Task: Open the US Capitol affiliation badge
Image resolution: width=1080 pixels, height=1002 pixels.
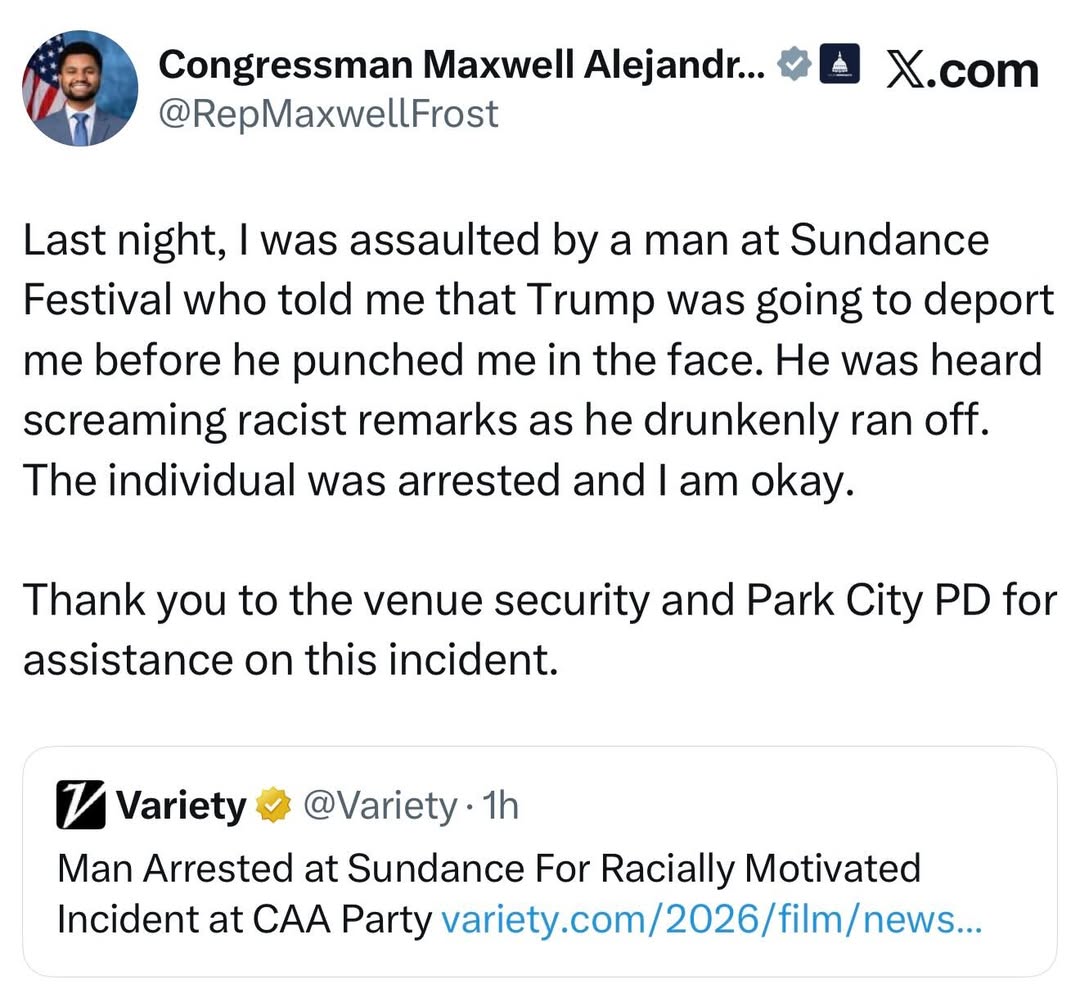Action: (x=841, y=66)
